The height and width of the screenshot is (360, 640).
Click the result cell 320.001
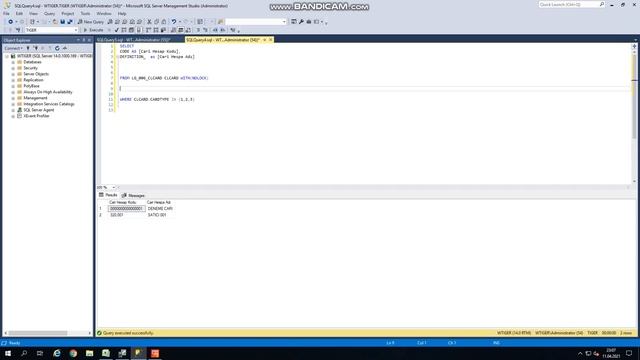click(x=117, y=215)
